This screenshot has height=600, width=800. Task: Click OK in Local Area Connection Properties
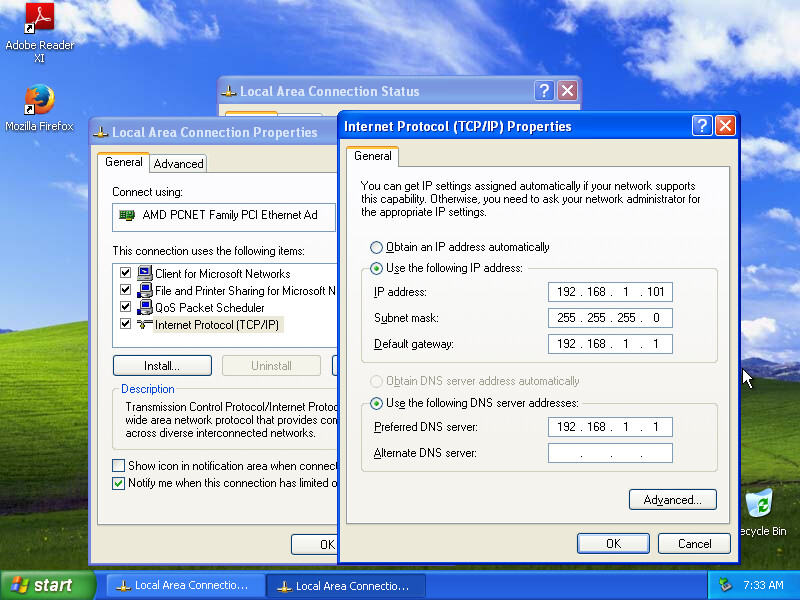pos(315,544)
